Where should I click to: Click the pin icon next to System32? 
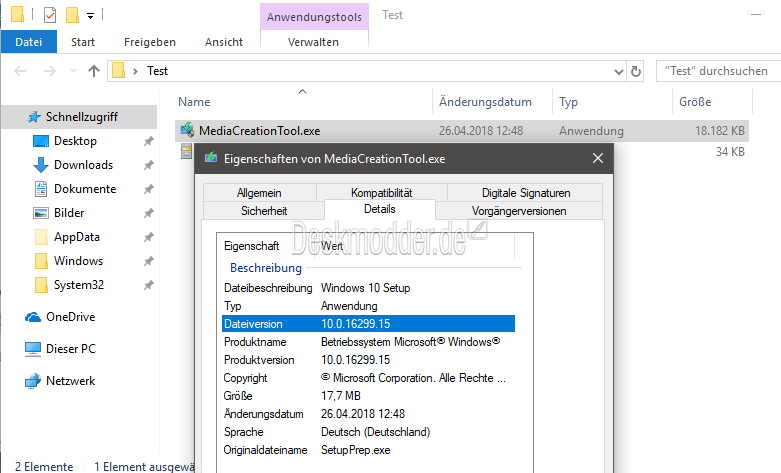click(x=148, y=285)
